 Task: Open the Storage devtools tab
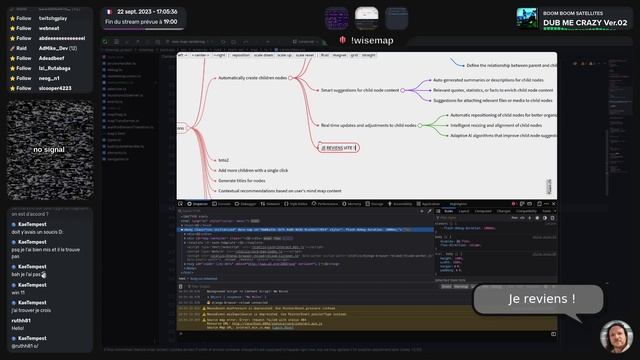[374, 204]
